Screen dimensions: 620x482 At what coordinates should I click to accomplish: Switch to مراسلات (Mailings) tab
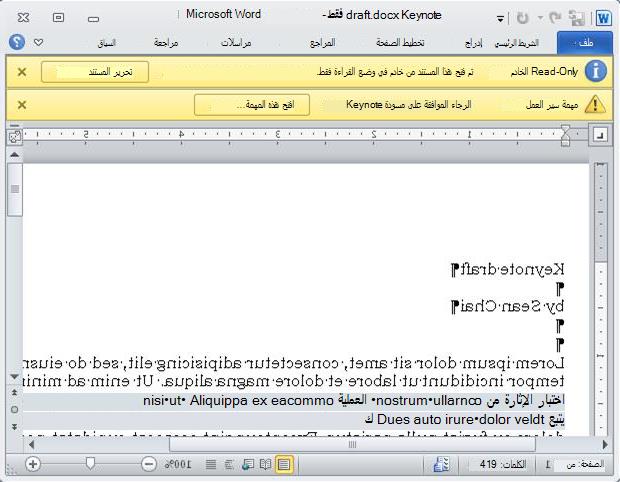(x=236, y=43)
